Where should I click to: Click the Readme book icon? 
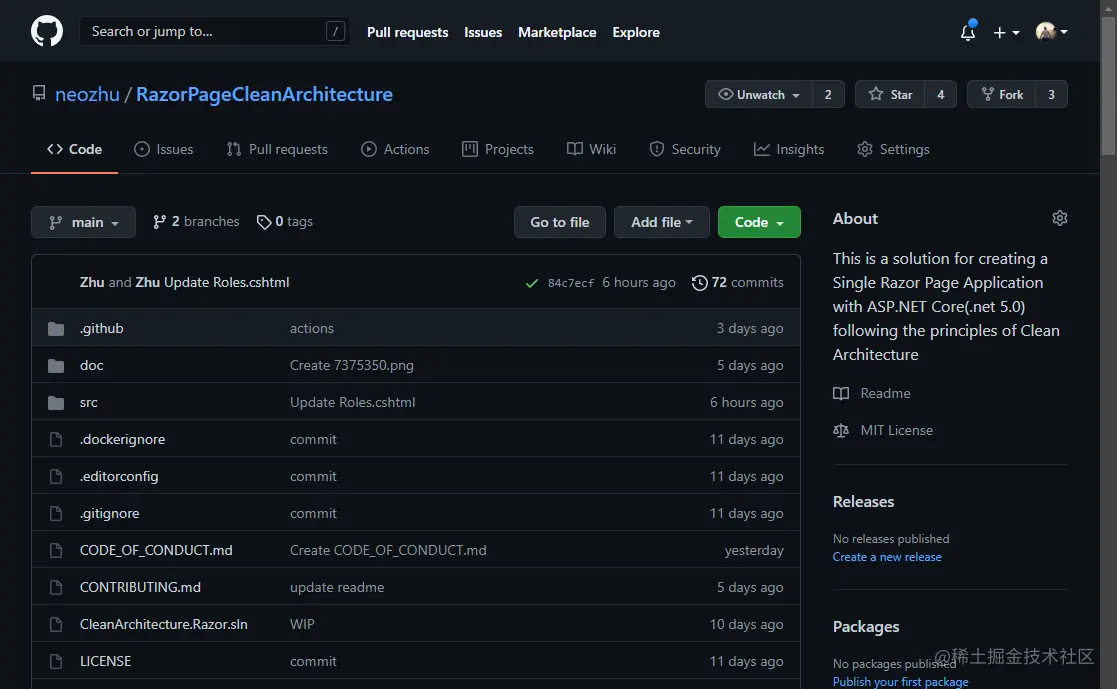pos(841,393)
